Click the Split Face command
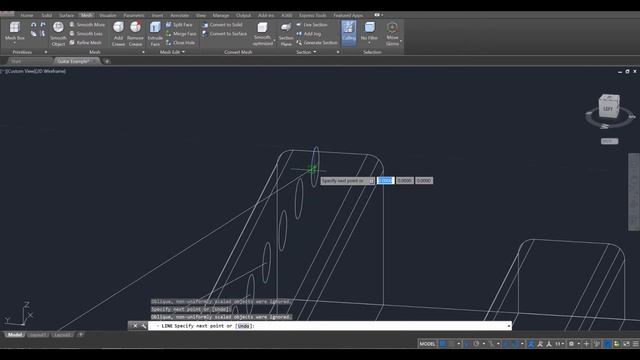640x360 pixels. coord(179,25)
